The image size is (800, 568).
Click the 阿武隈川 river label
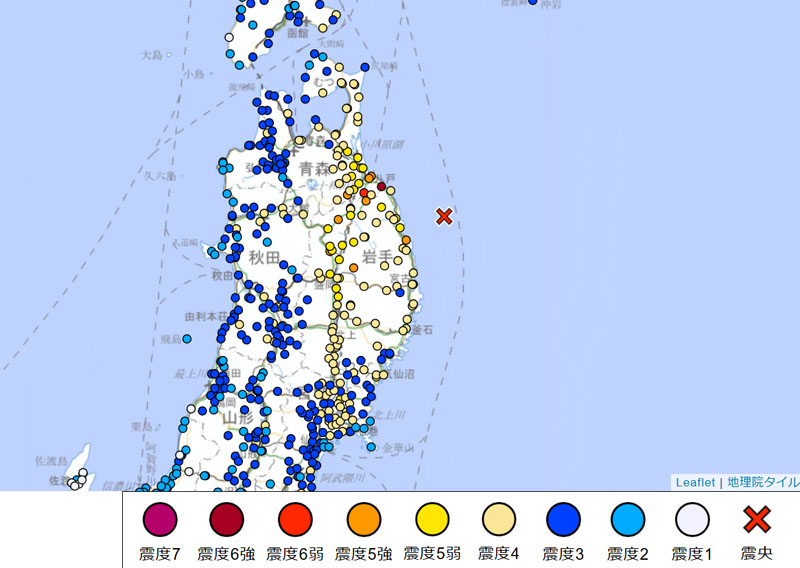coord(343,478)
